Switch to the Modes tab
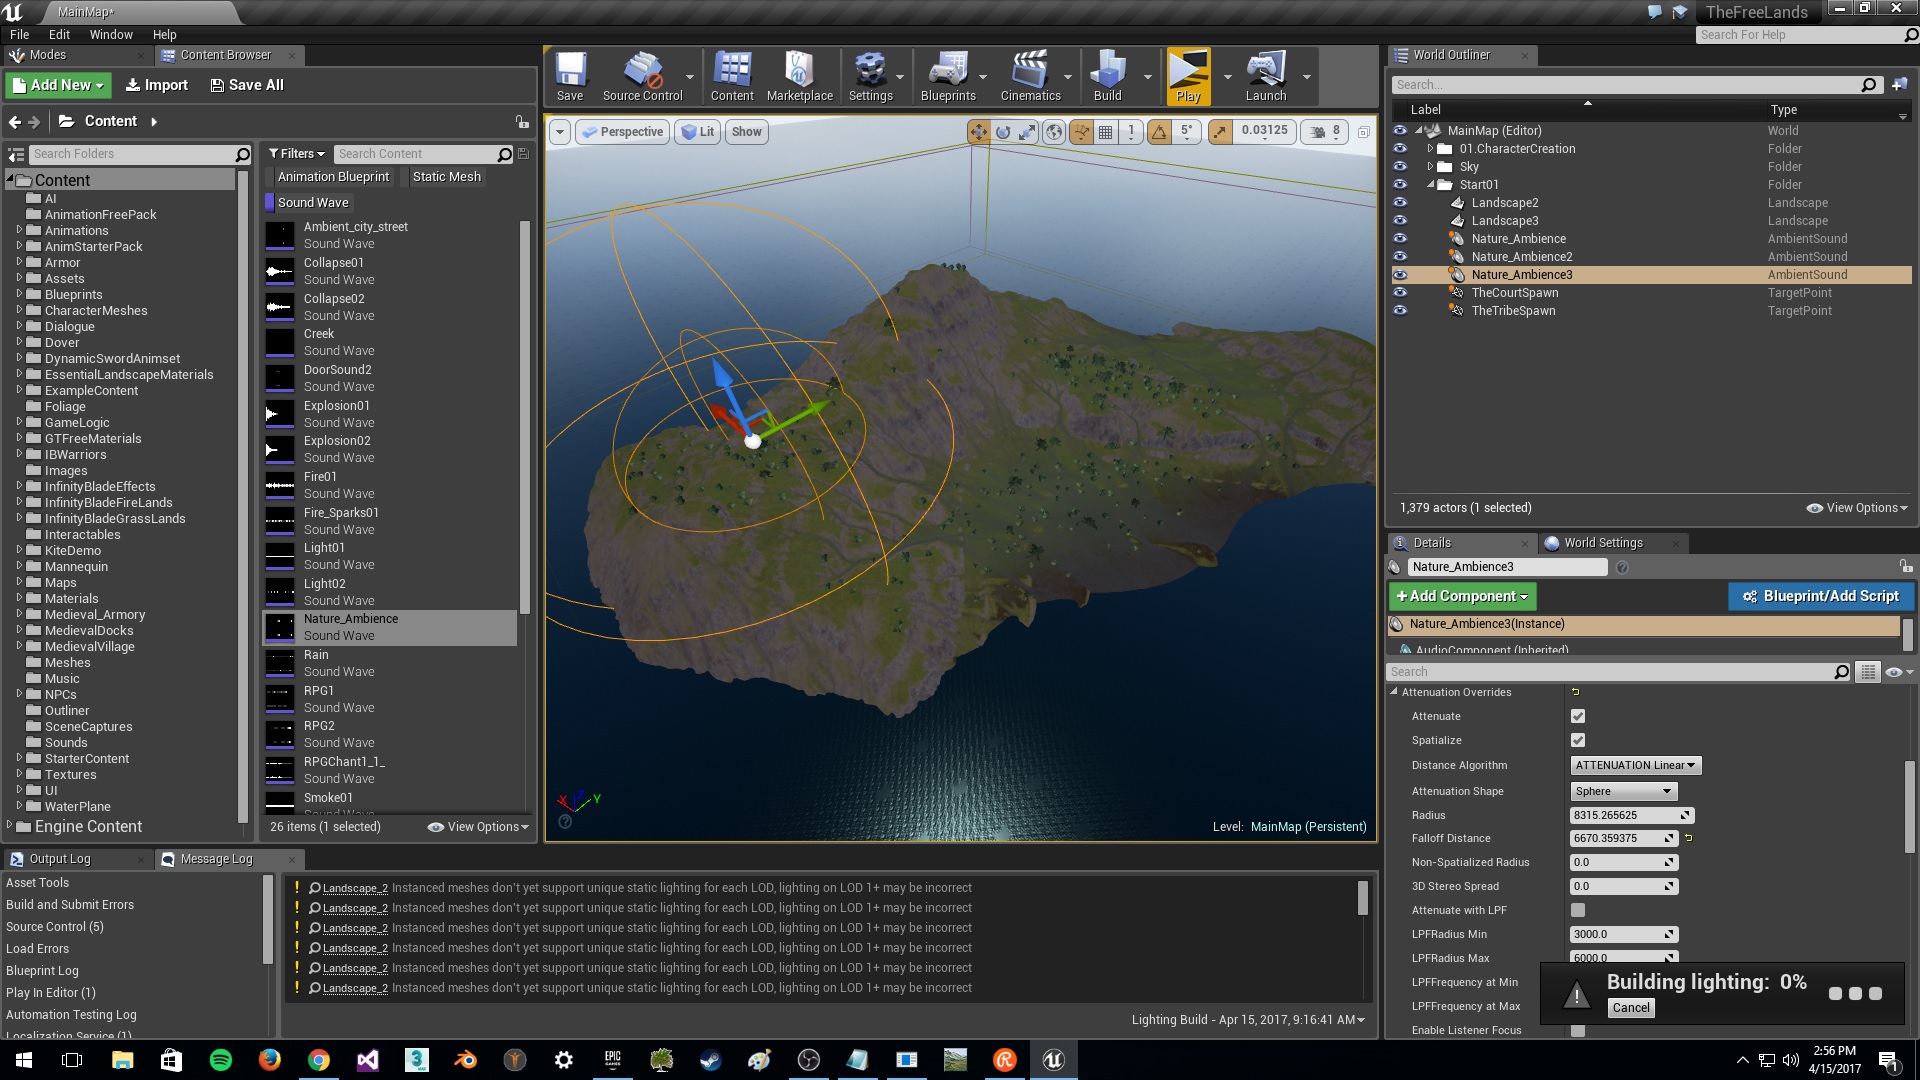This screenshot has height=1080, width=1920. (47, 55)
